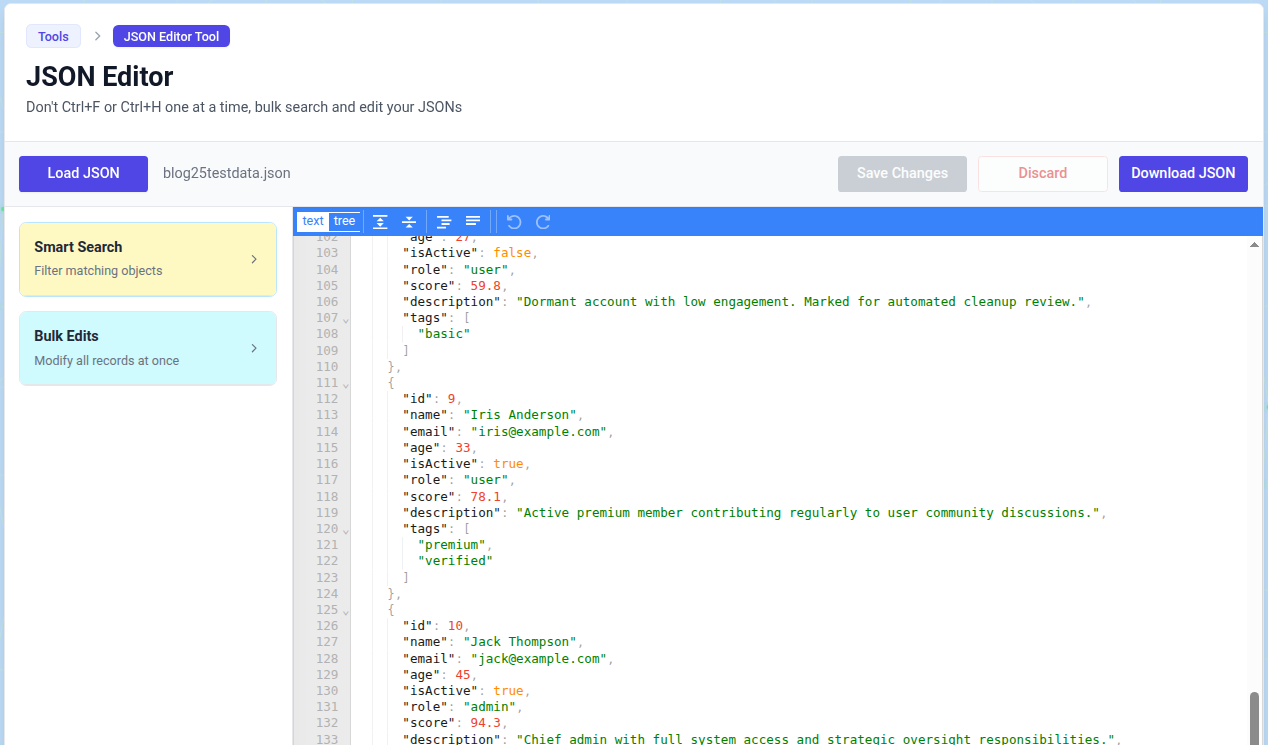Click the email value "iris@example.com"
The height and width of the screenshot is (745, 1268).
[x=540, y=432]
